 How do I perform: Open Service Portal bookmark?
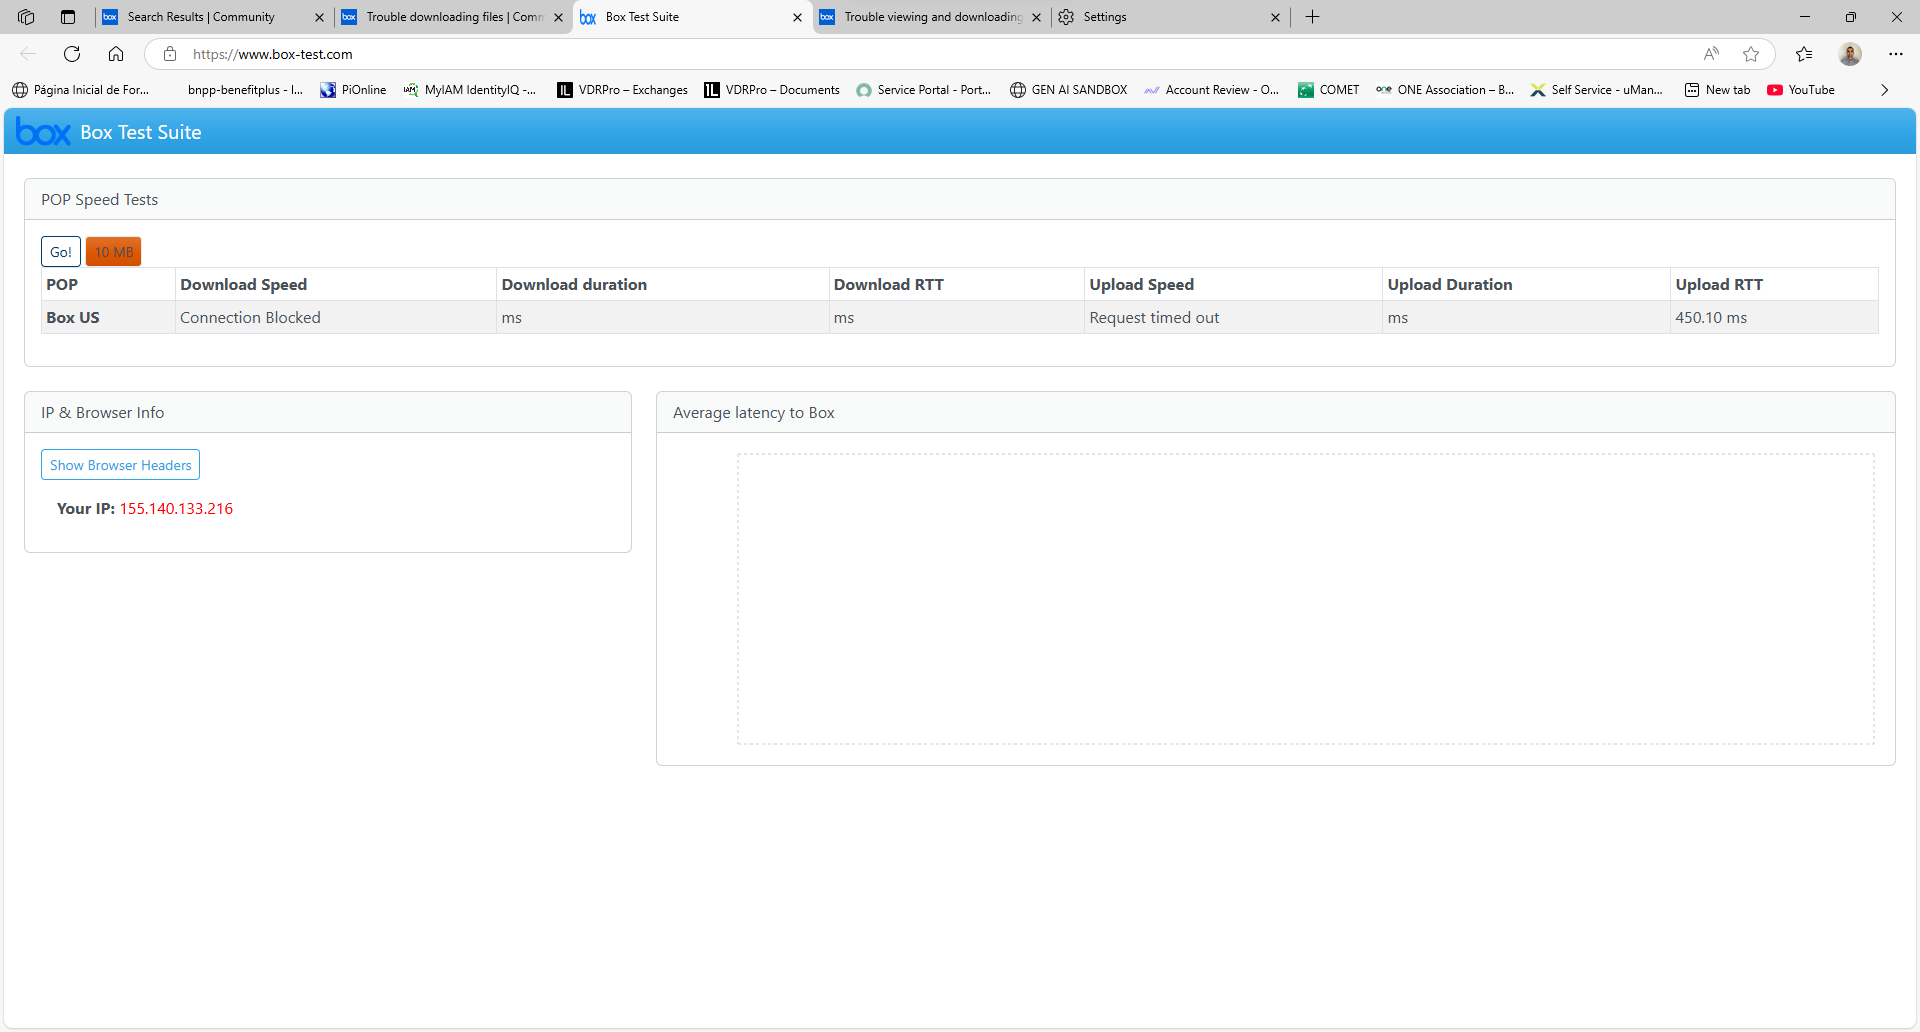tap(924, 90)
